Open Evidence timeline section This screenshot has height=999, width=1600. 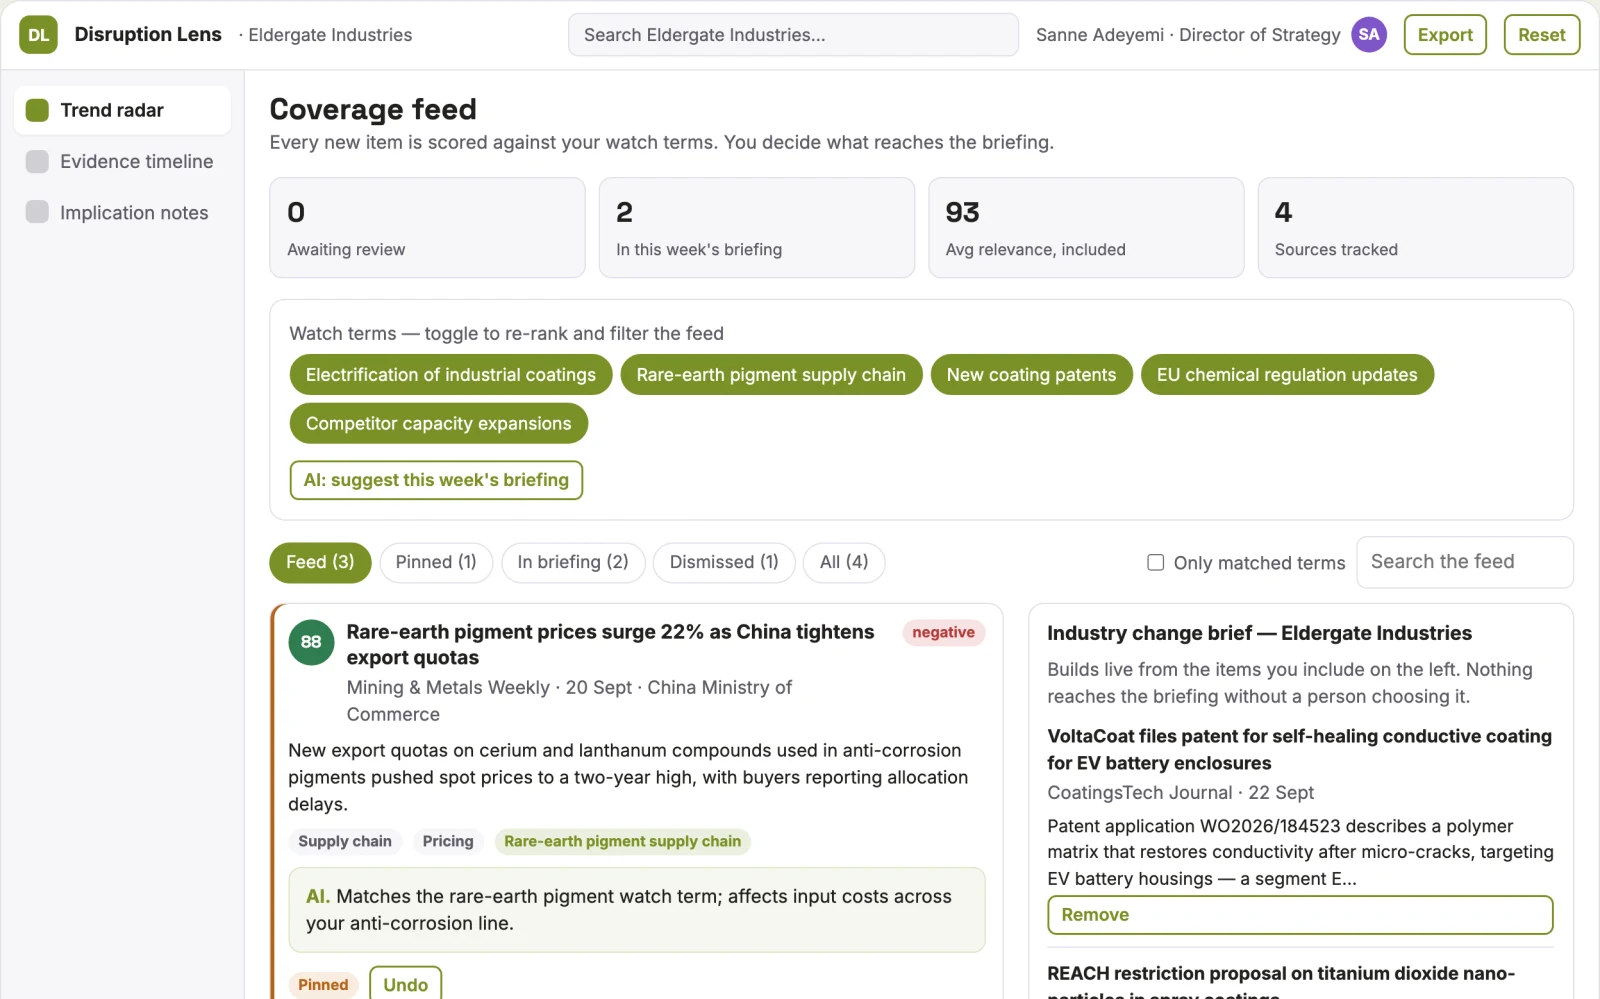(122, 162)
